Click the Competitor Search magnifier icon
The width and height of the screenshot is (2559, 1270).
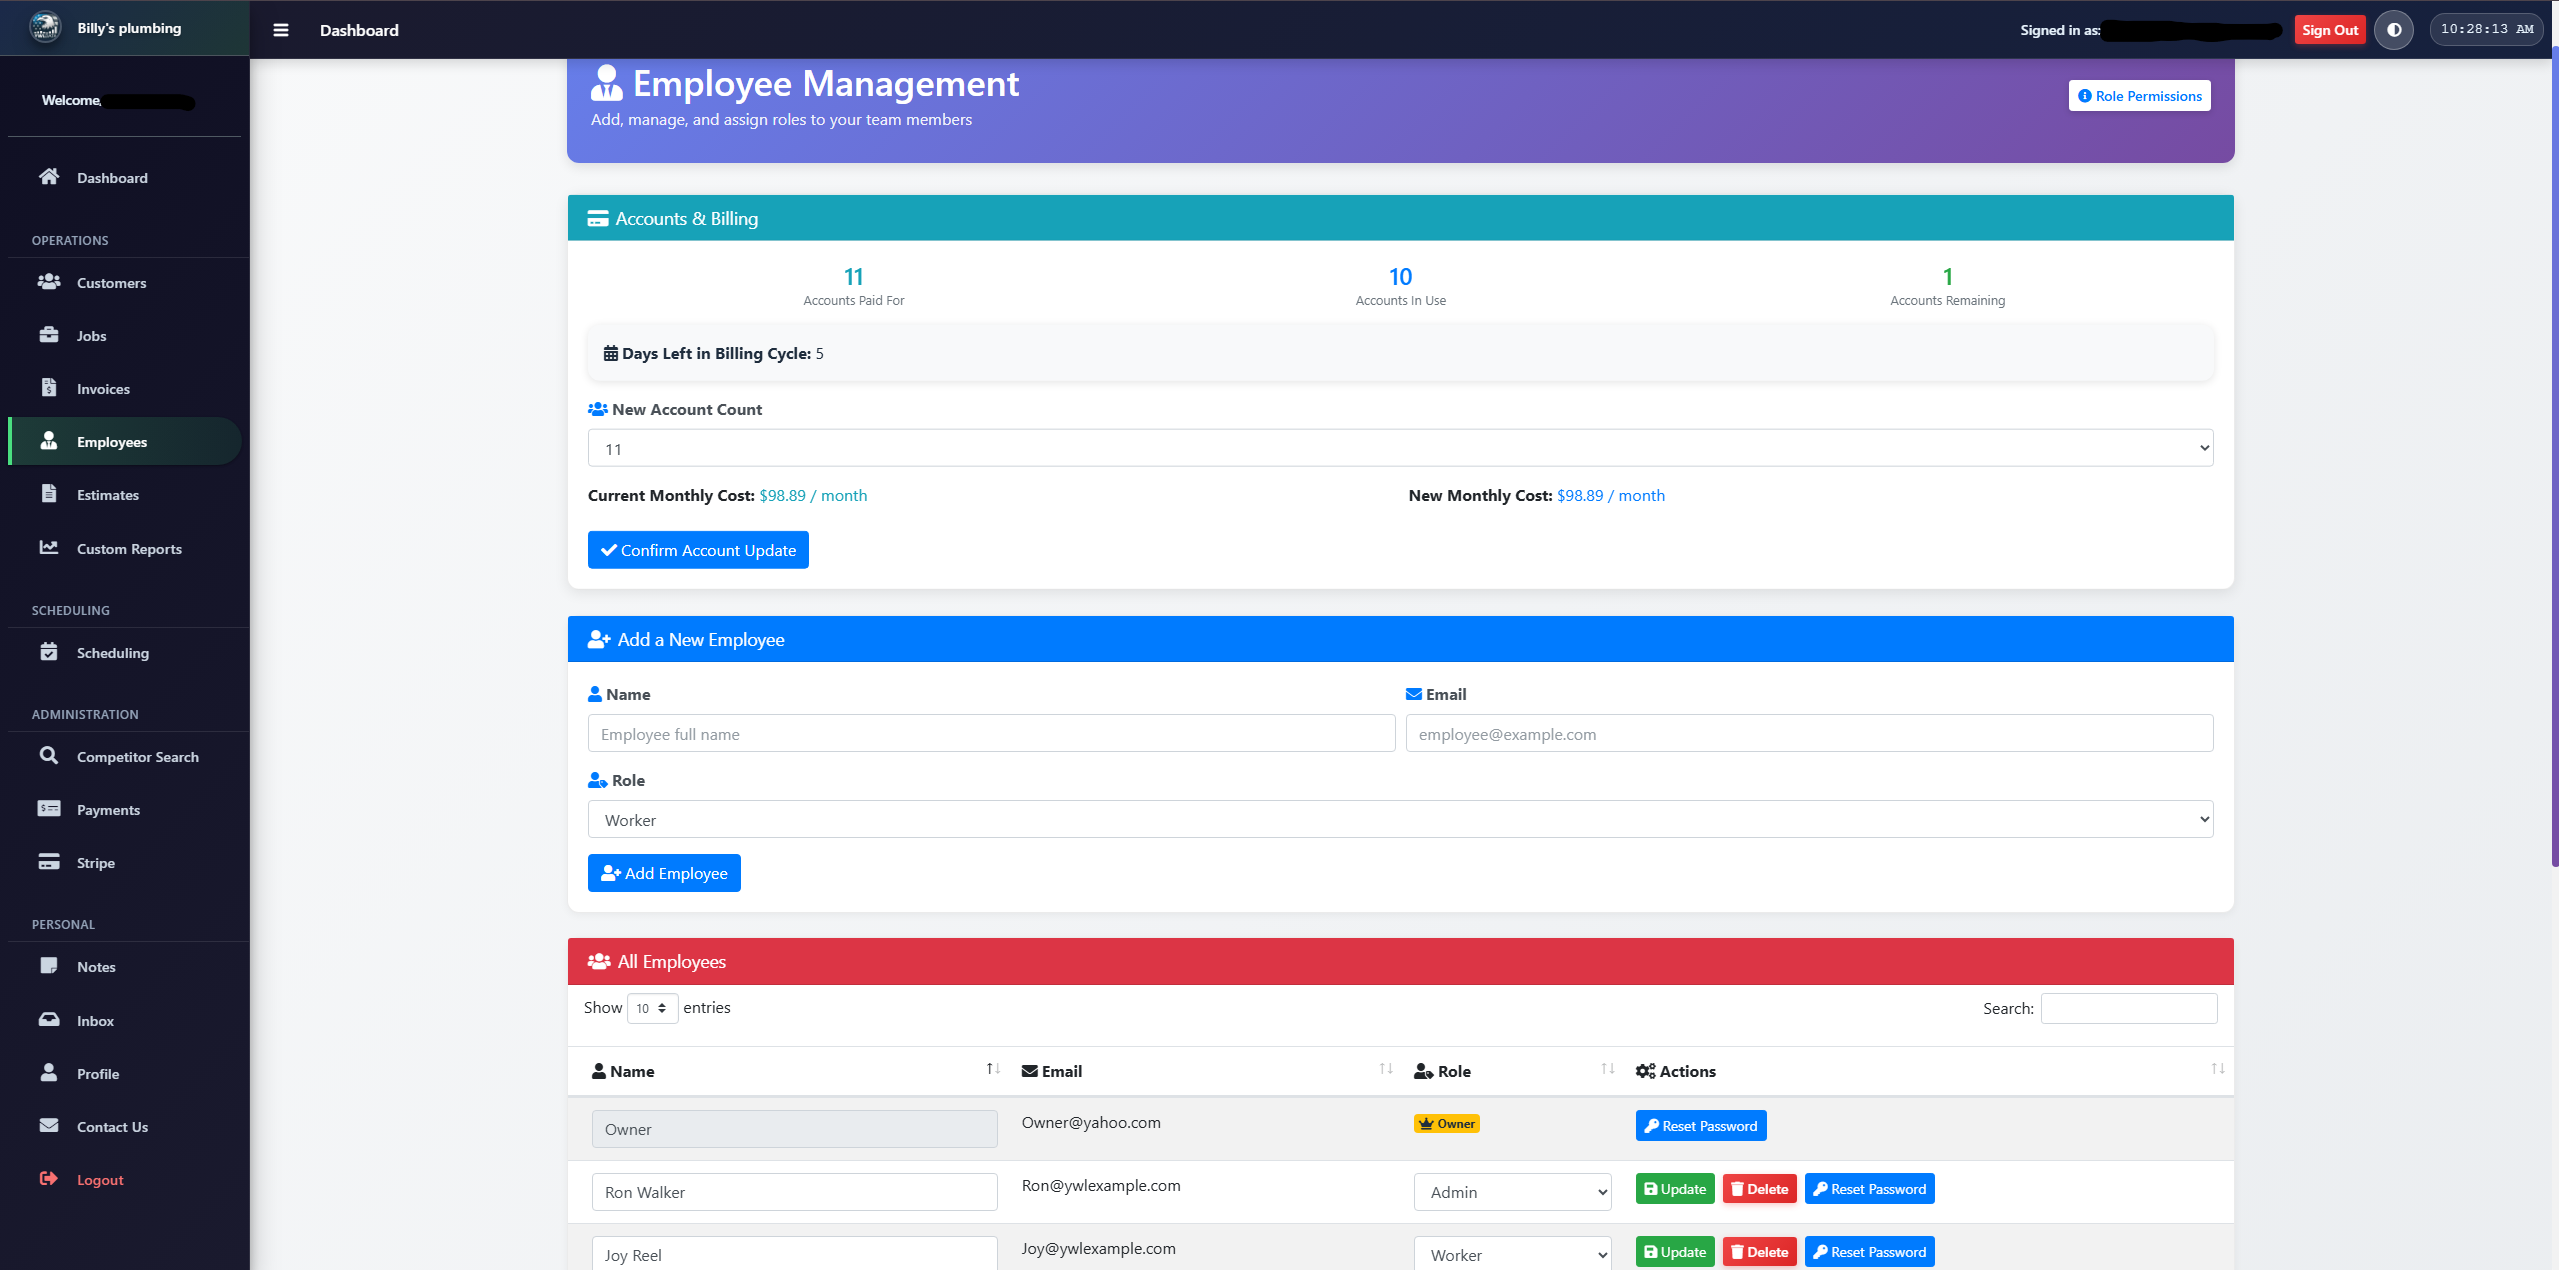[48, 756]
